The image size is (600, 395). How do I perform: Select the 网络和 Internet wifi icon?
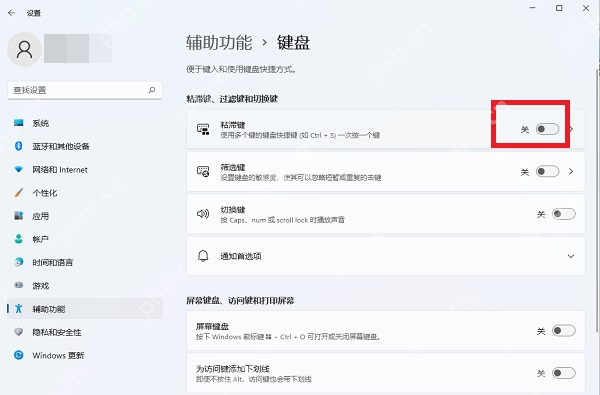(x=18, y=169)
